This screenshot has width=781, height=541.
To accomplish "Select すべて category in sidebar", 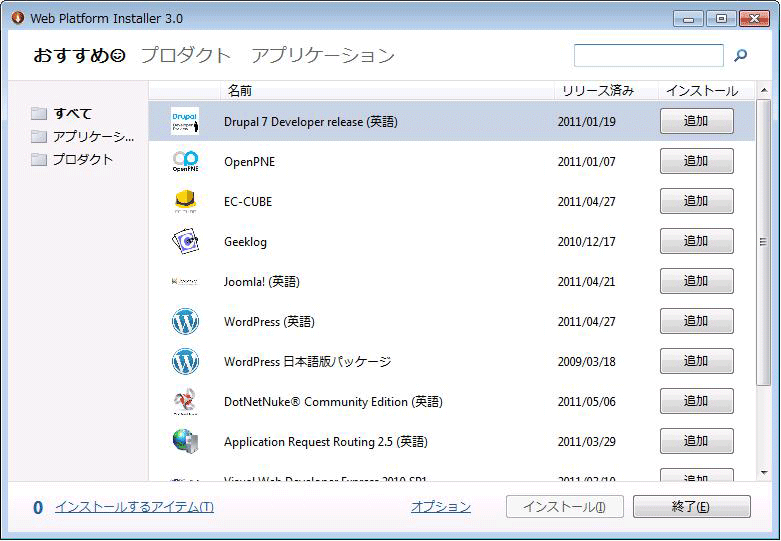I will [73, 114].
